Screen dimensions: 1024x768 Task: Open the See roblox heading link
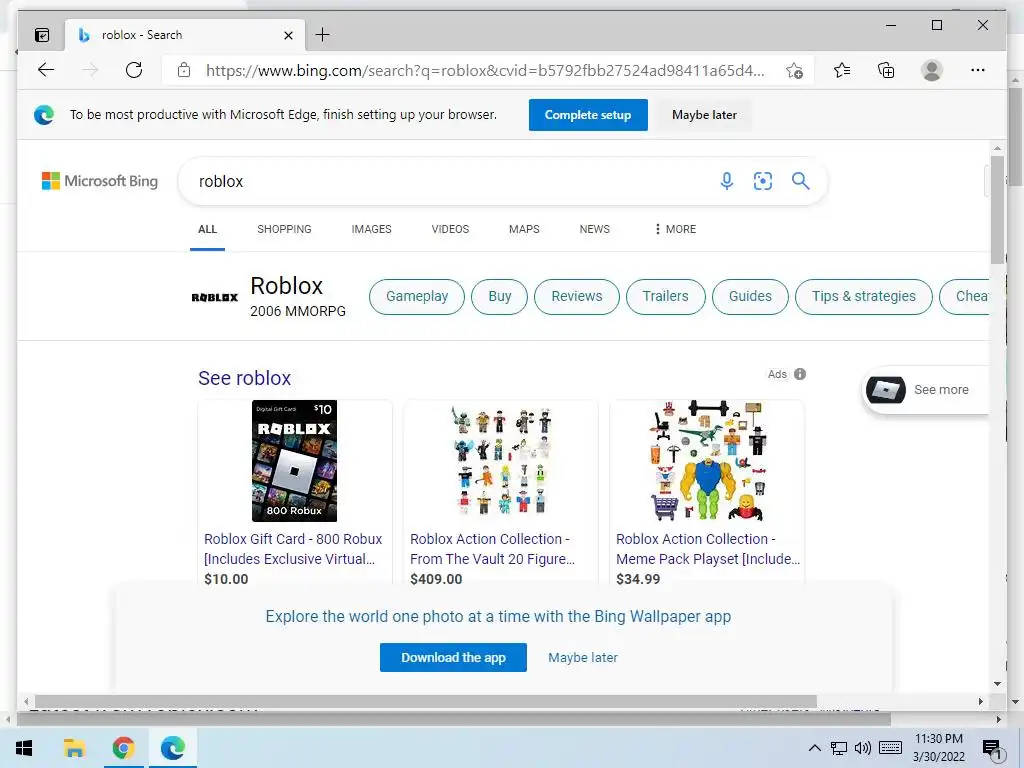point(244,378)
